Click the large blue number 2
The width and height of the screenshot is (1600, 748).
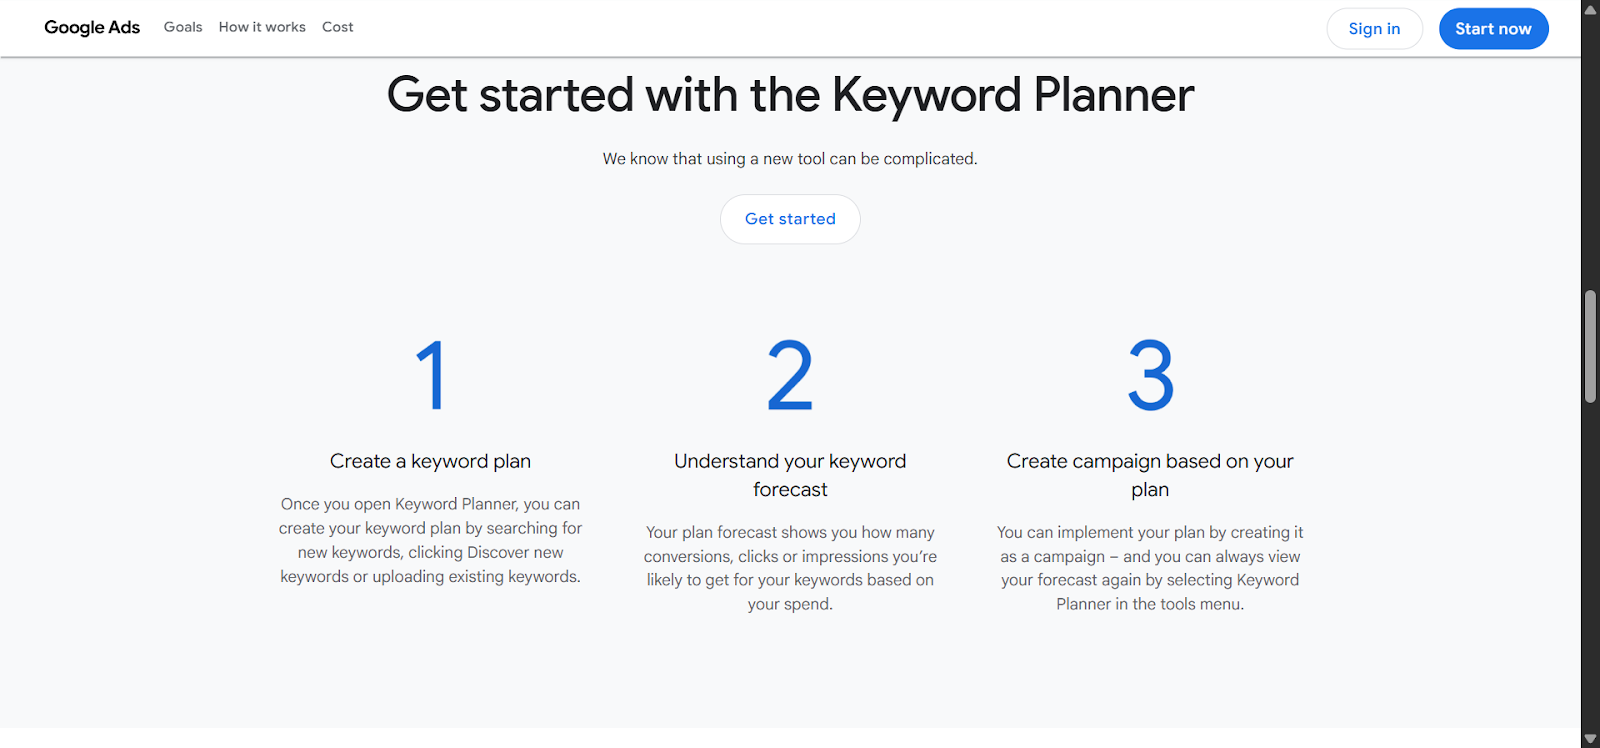click(789, 375)
